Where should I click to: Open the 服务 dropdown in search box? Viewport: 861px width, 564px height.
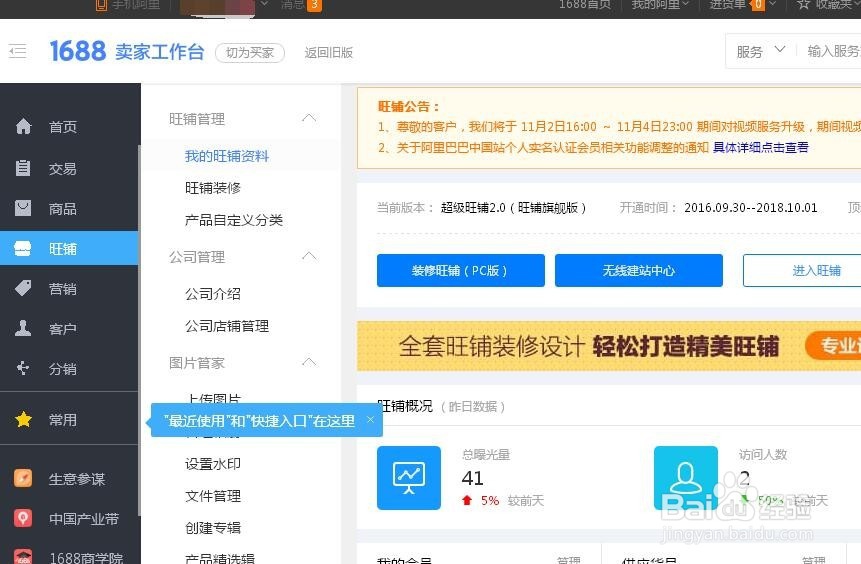pos(761,51)
